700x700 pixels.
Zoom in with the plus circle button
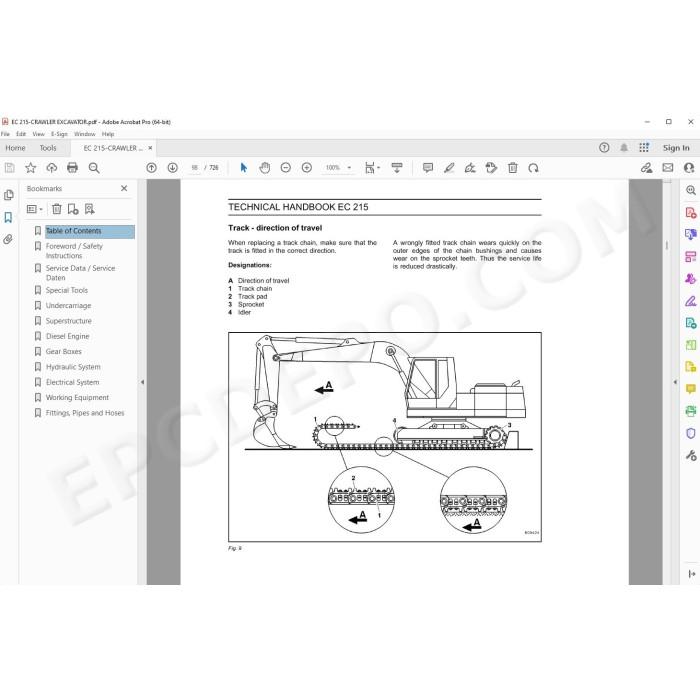pyautogui.click(x=307, y=168)
